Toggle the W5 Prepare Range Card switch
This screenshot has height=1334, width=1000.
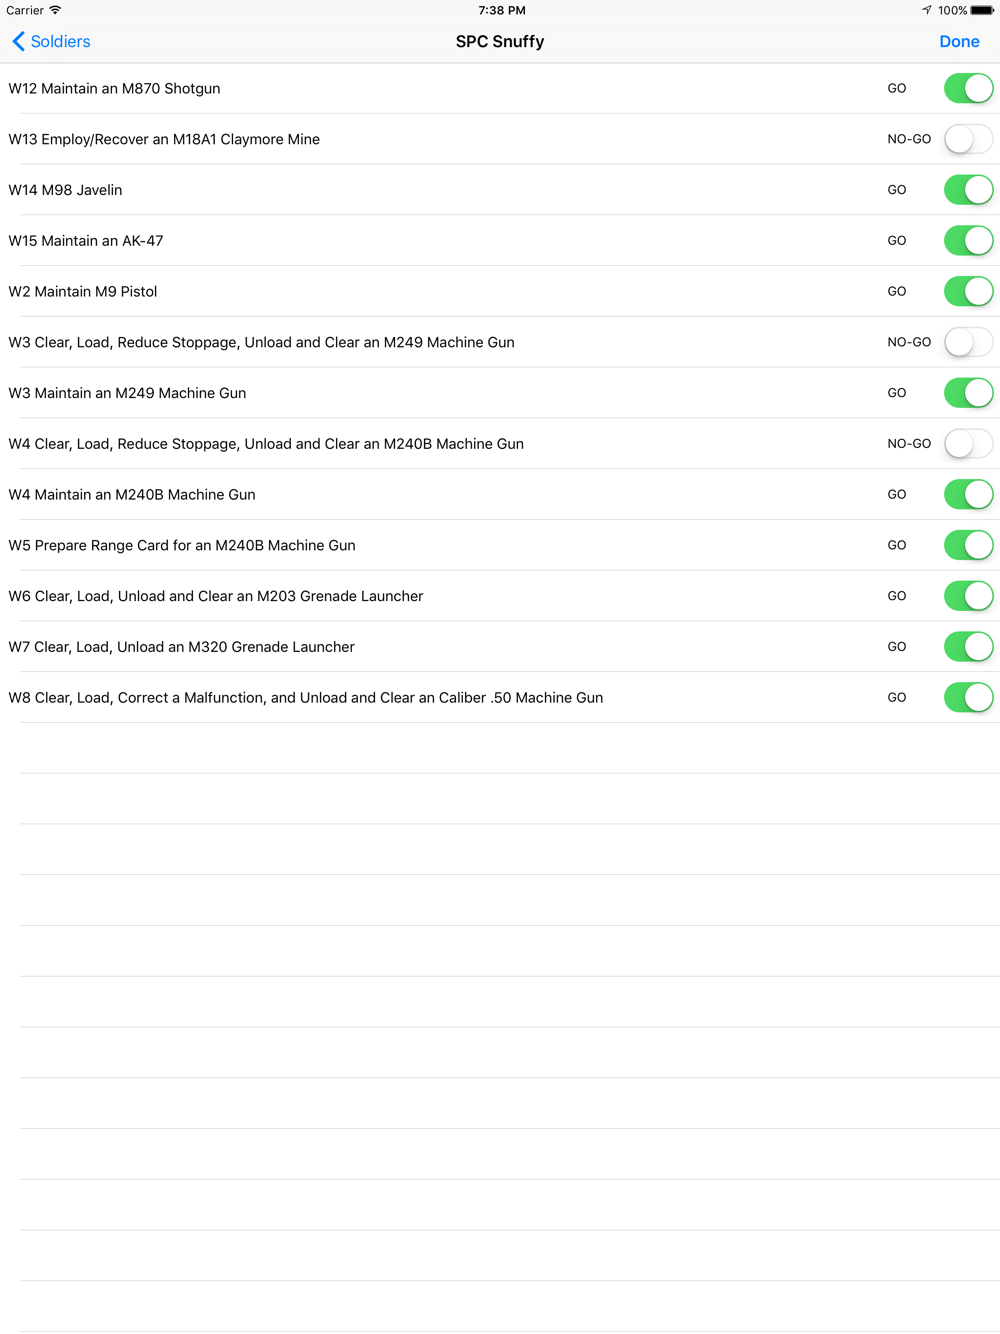968,545
